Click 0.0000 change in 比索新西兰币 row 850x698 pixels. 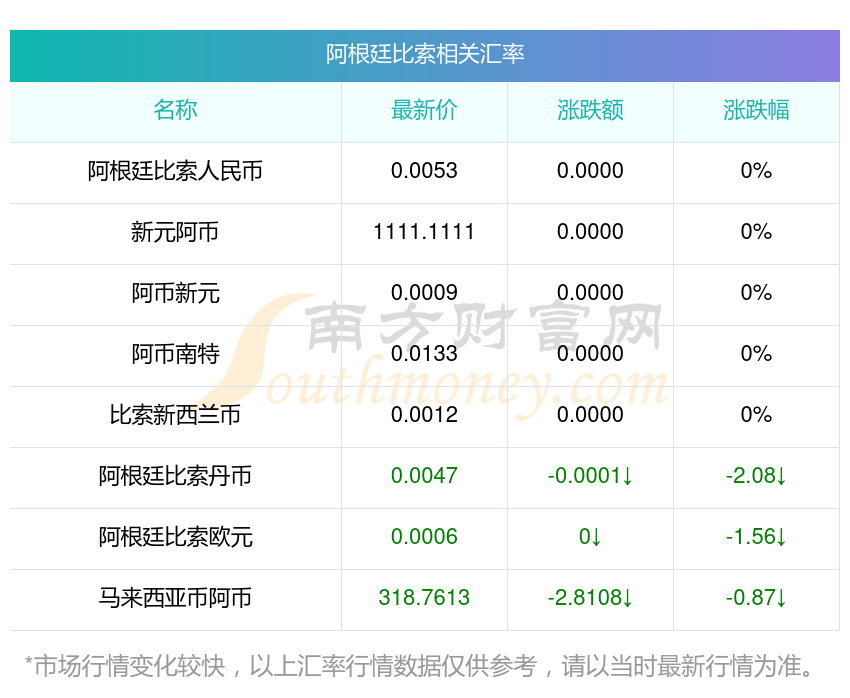point(590,415)
